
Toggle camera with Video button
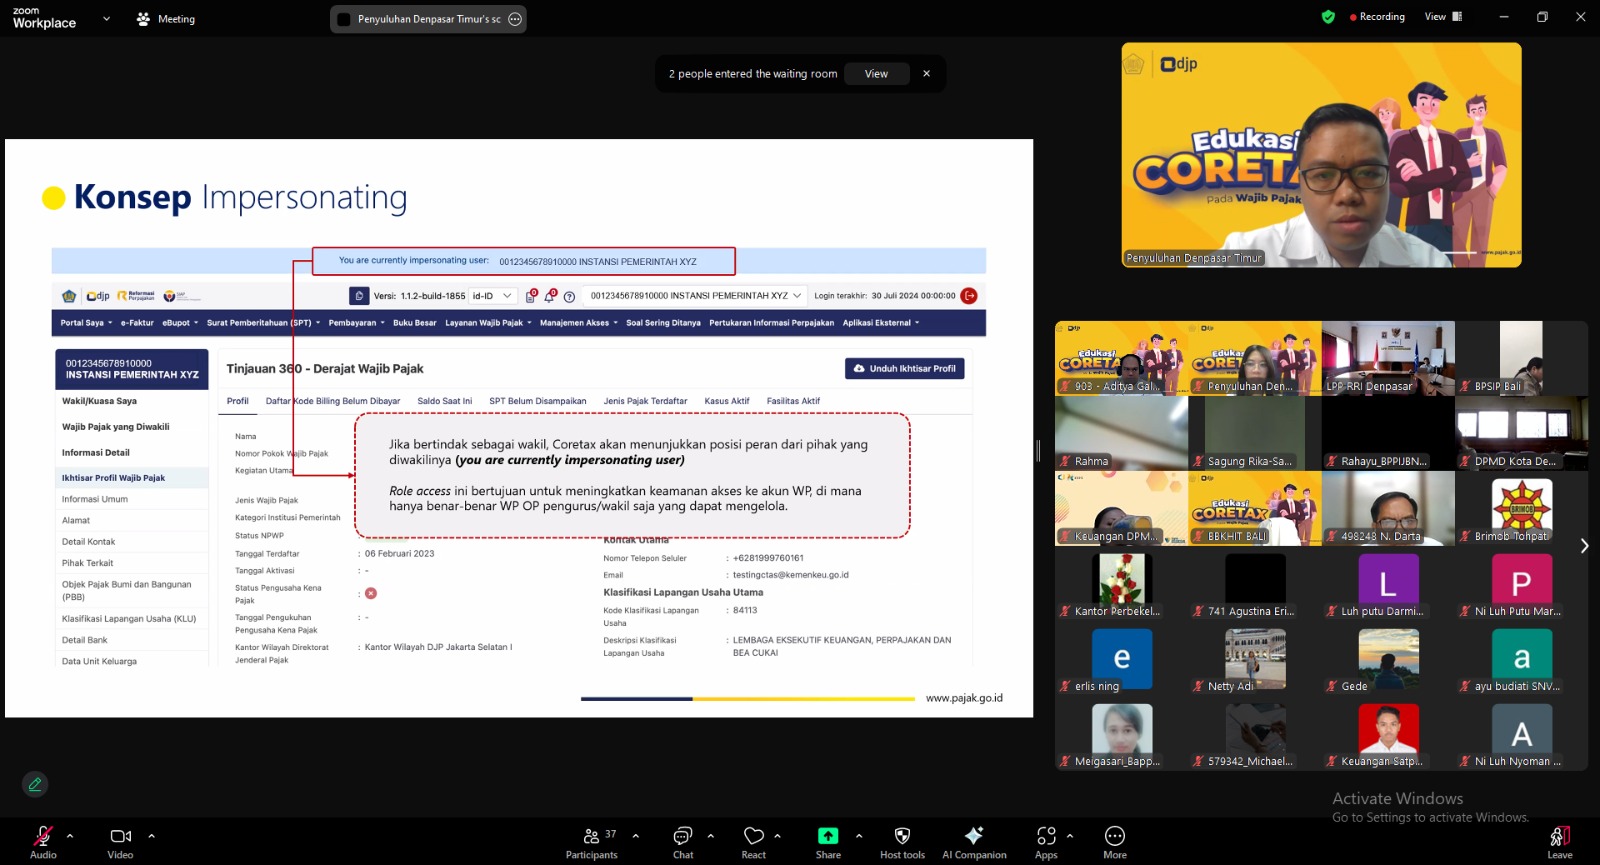pyautogui.click(x=121, y=837)
